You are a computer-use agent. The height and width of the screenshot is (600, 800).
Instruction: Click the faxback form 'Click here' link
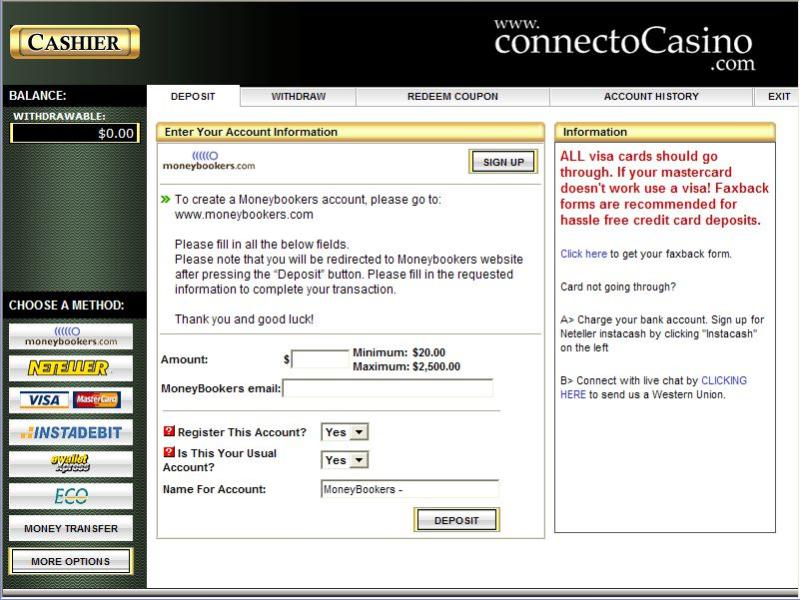click(x=583, y=254)
